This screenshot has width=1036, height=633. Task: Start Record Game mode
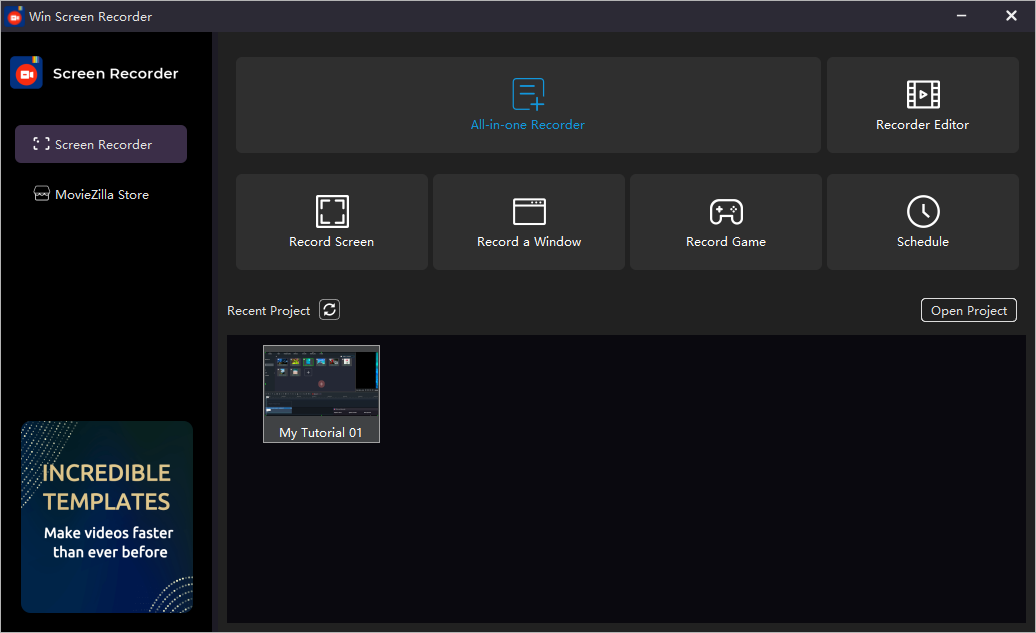pos(725,222)
